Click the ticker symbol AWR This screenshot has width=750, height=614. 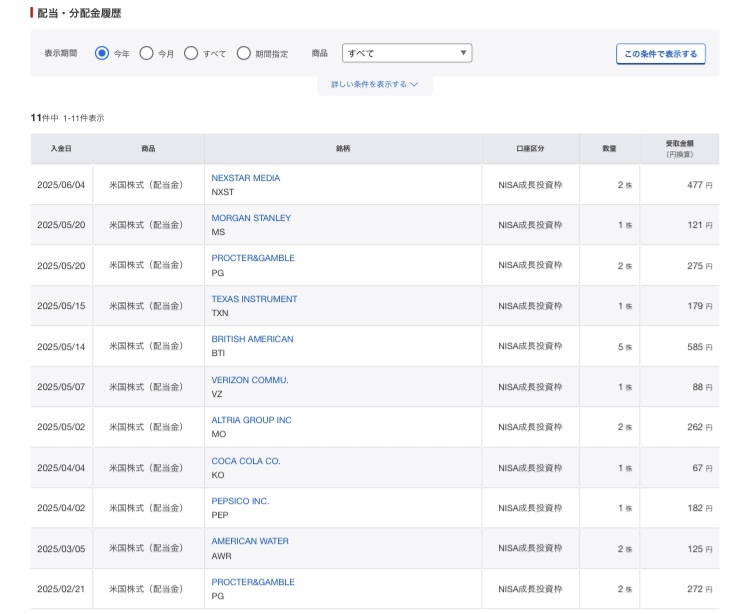click(221, 556)
